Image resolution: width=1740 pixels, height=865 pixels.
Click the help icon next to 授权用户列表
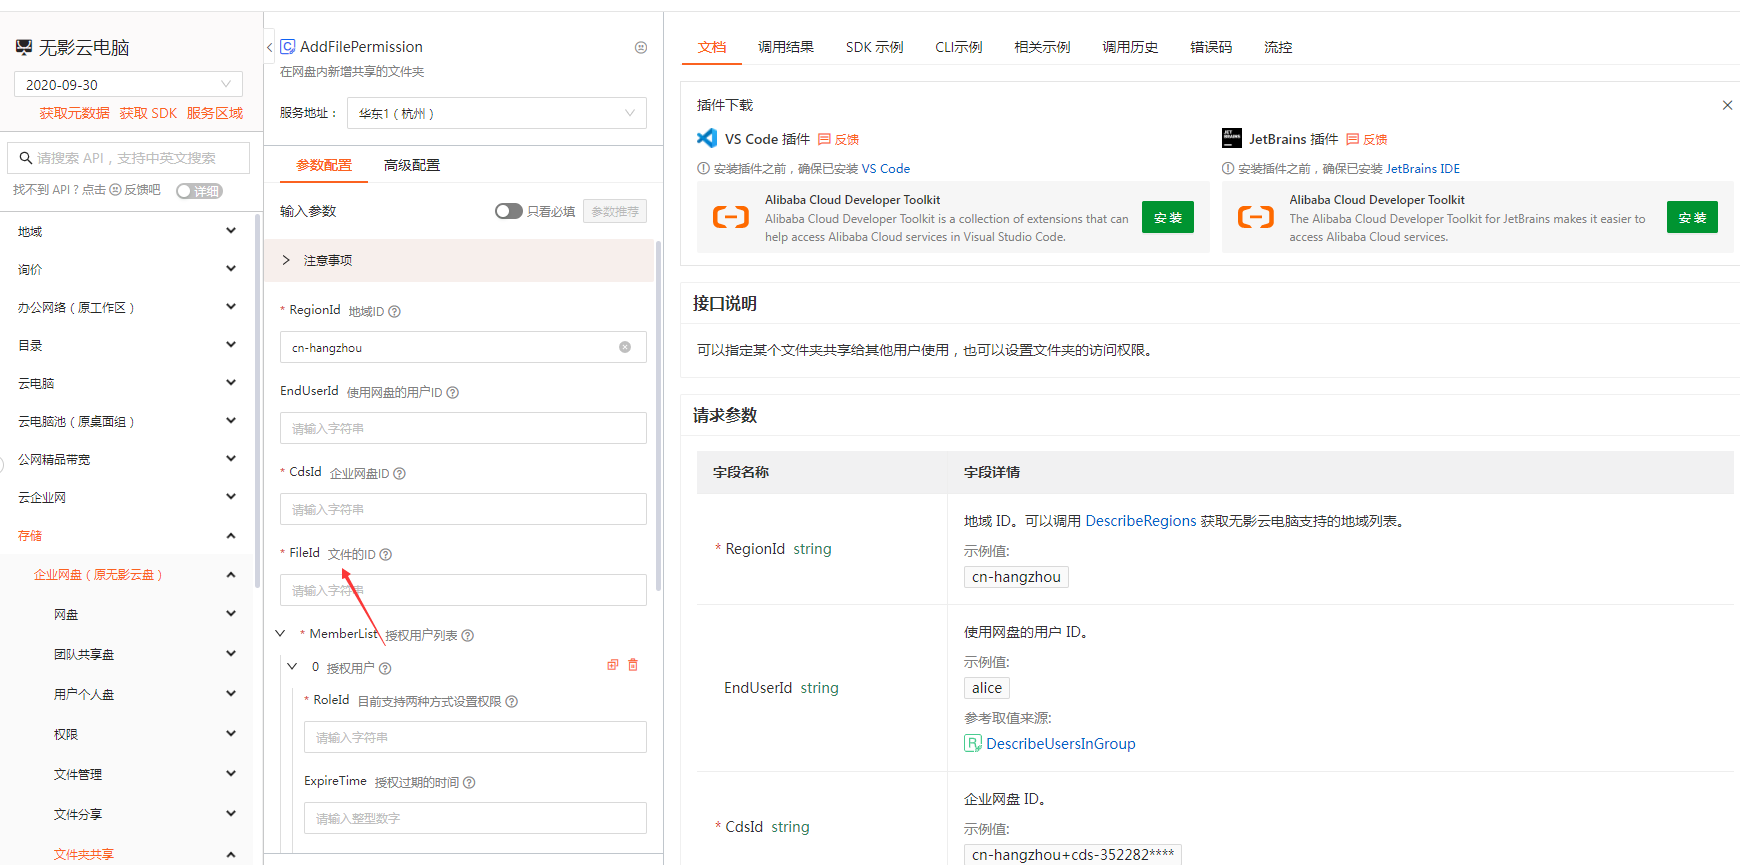[467, 635]
